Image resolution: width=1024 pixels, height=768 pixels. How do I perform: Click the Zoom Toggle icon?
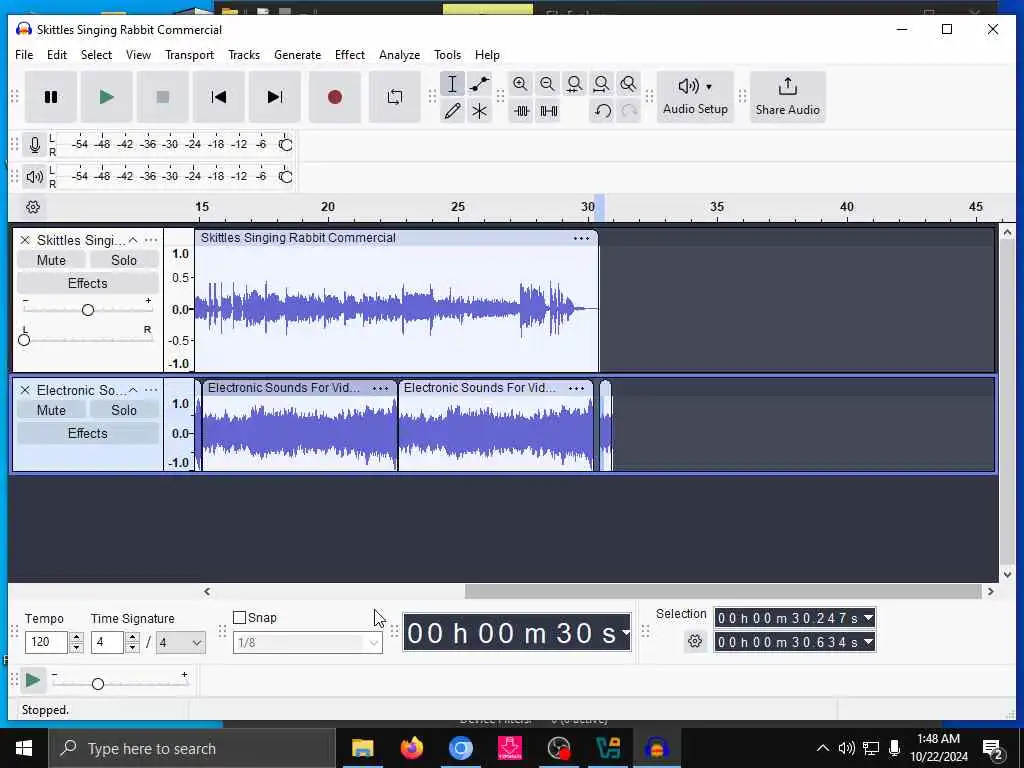628,84
